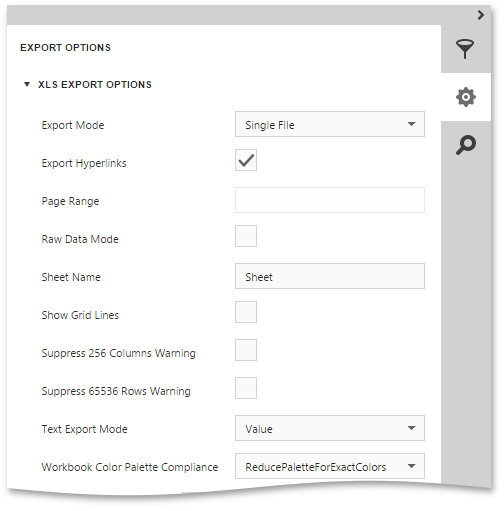
Task: Enable the Raw Data Mode checkbox
Action: [246, 236]
